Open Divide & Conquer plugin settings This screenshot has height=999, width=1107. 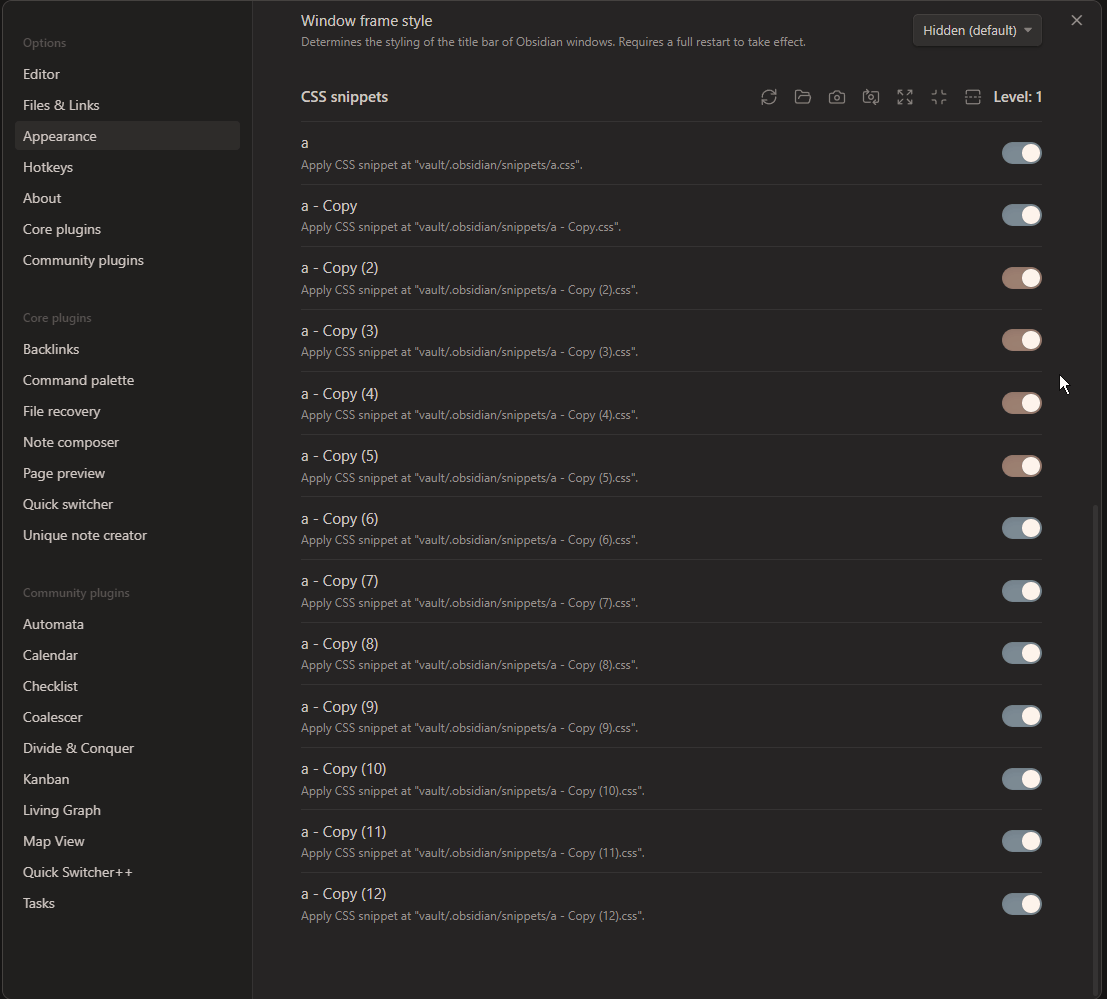click(x=127, y=748)
